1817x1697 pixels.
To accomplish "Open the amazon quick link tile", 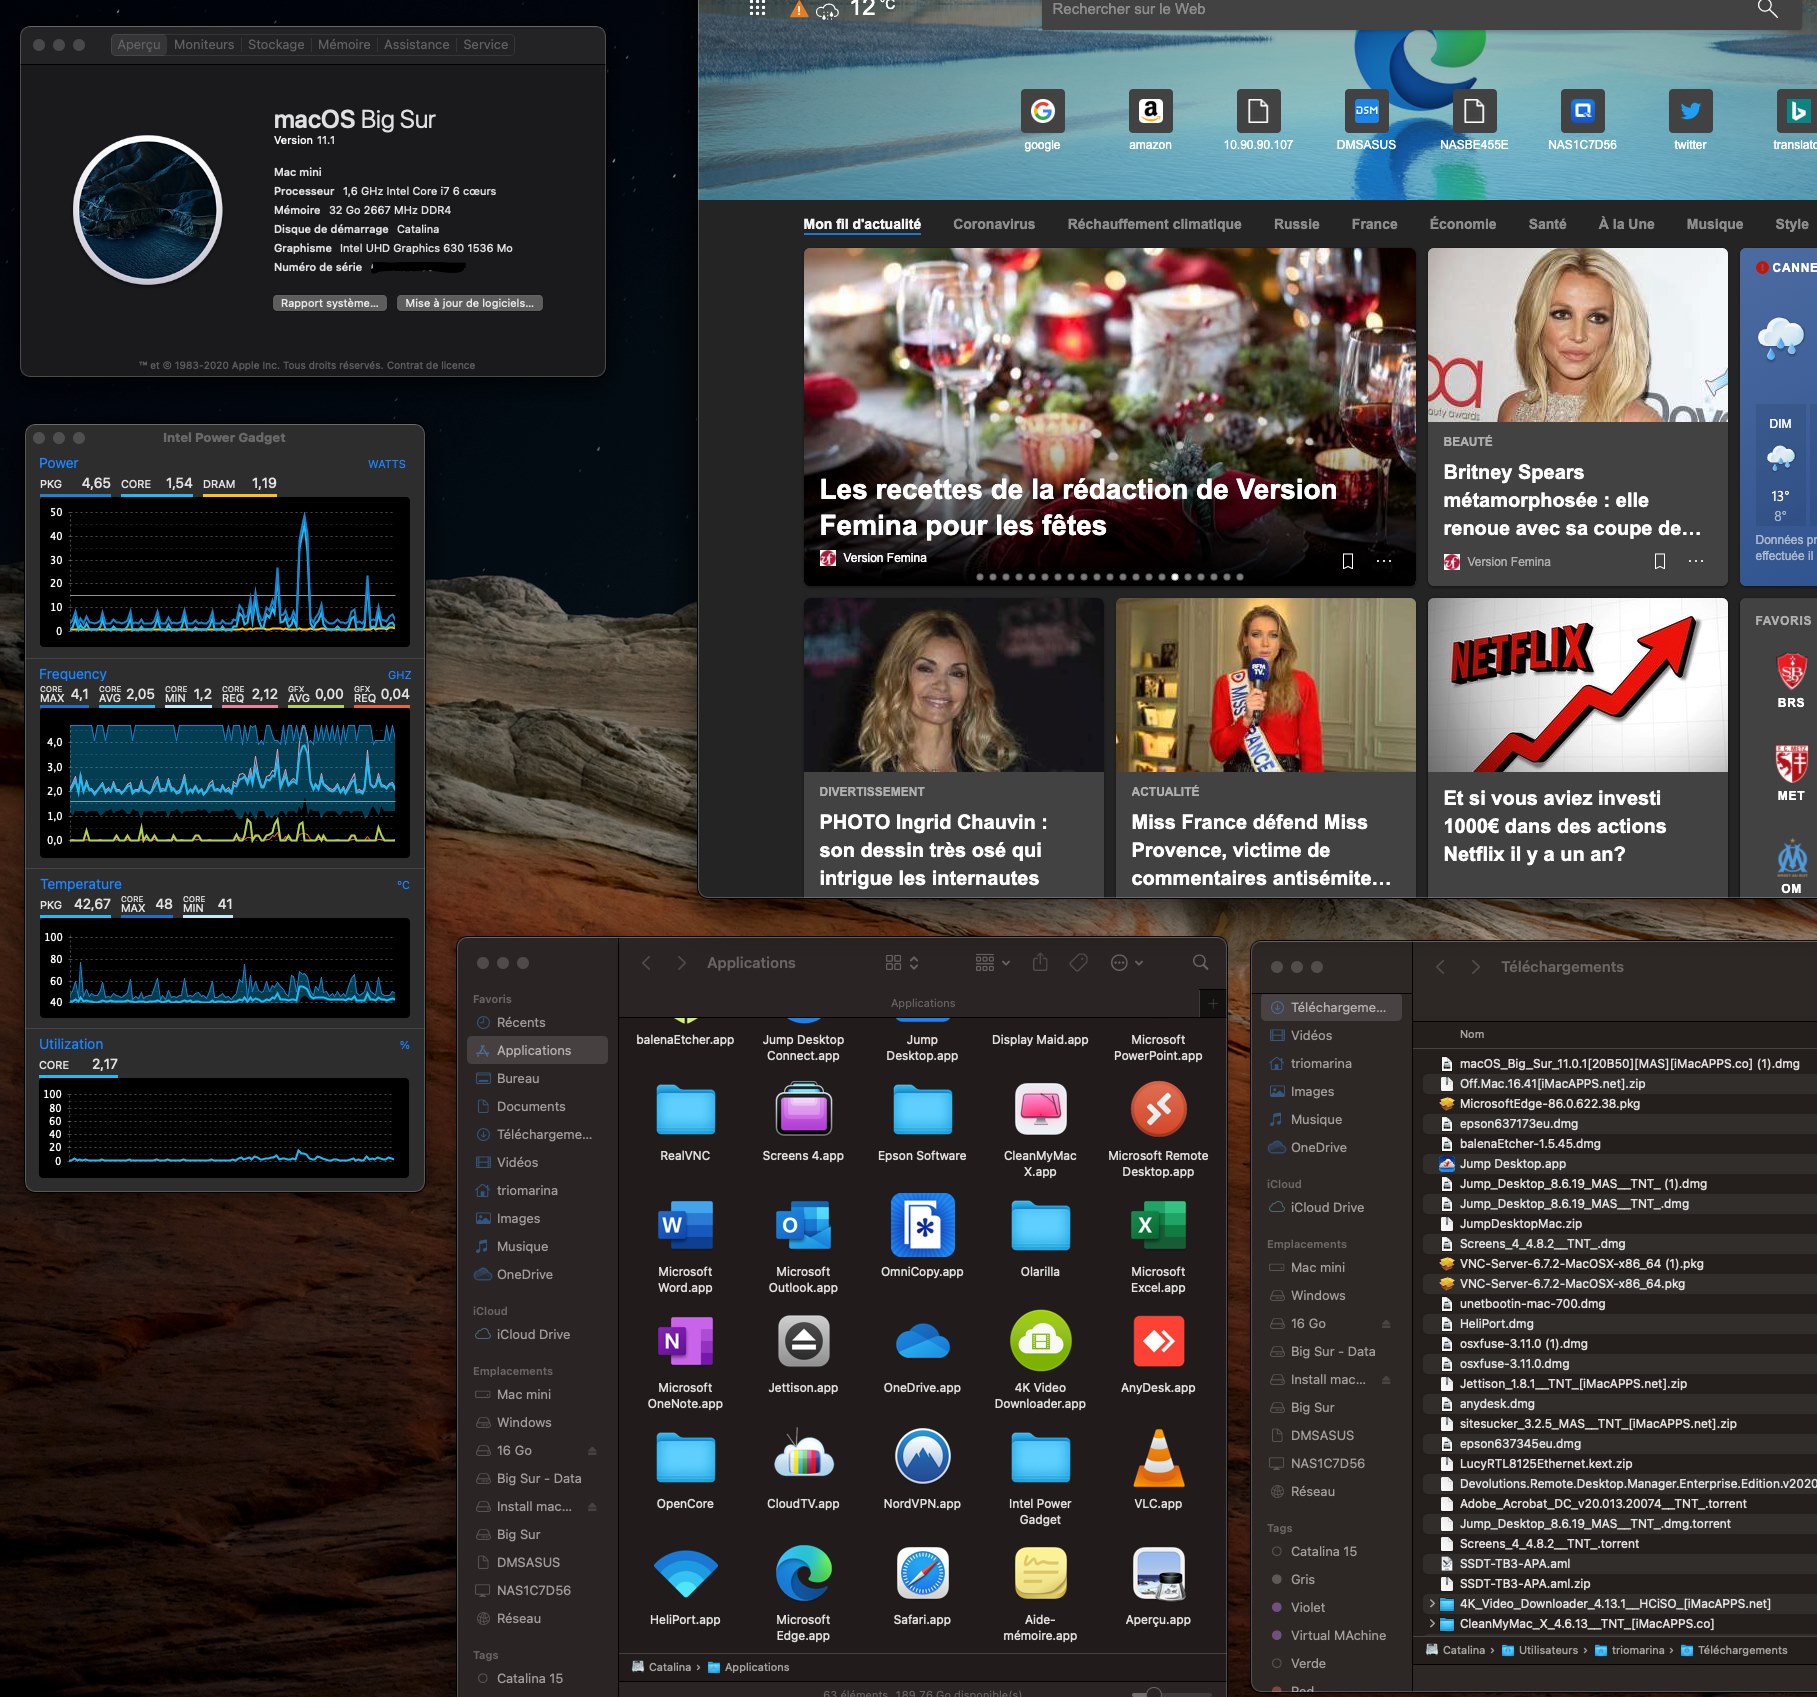I will tap(1150, 111).
